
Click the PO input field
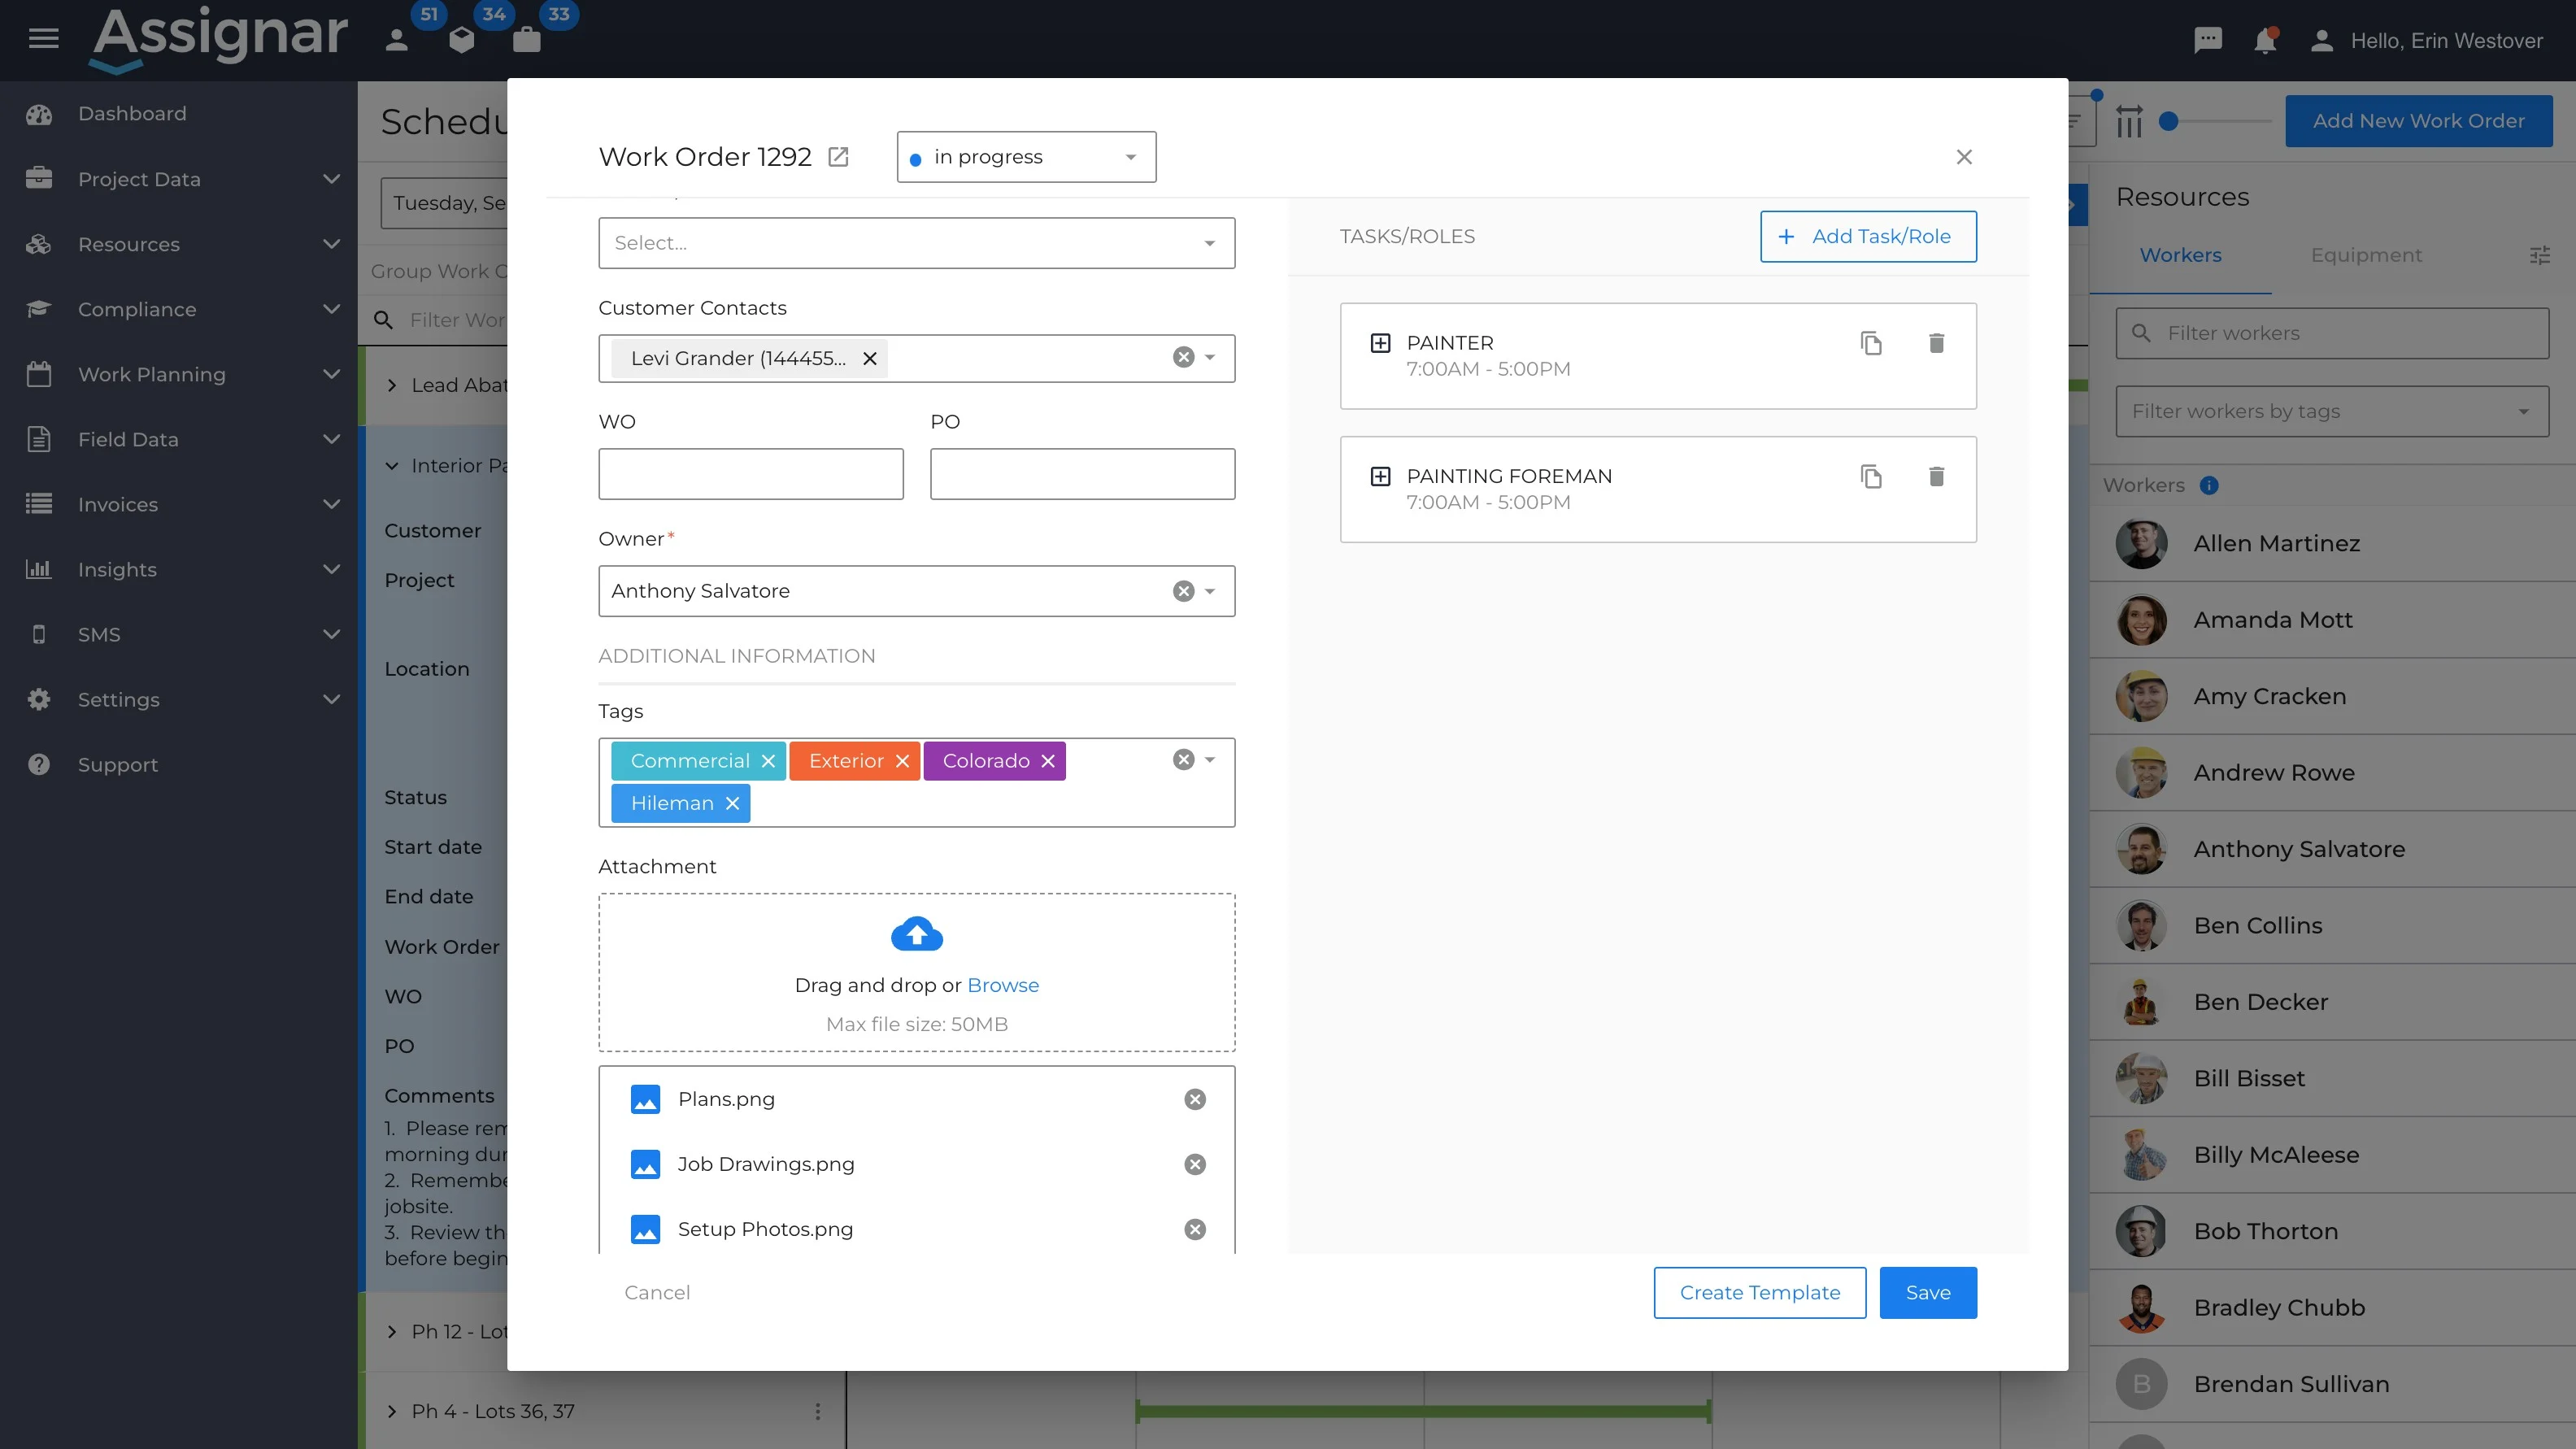[x=1082, y=474]
